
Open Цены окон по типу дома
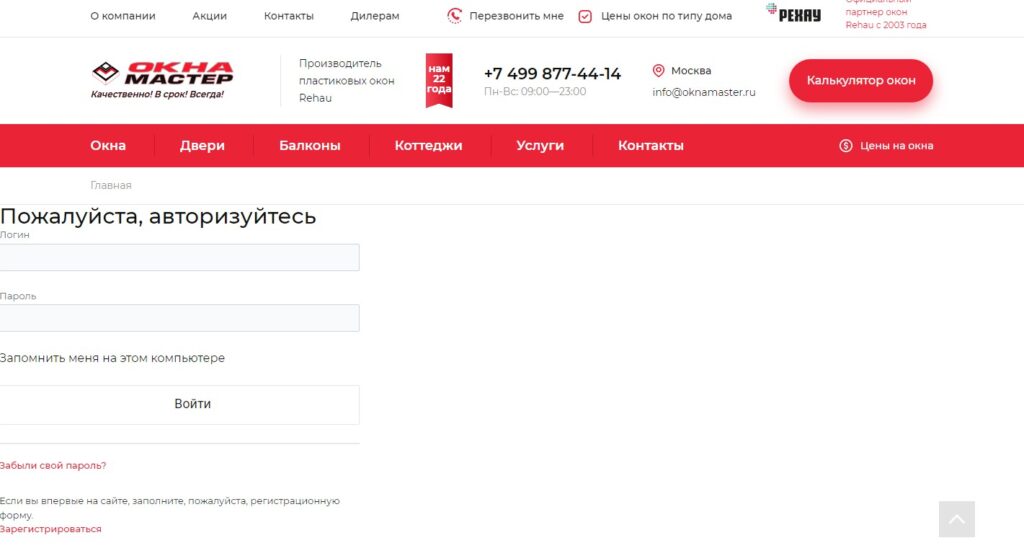[x=666, y=16]
